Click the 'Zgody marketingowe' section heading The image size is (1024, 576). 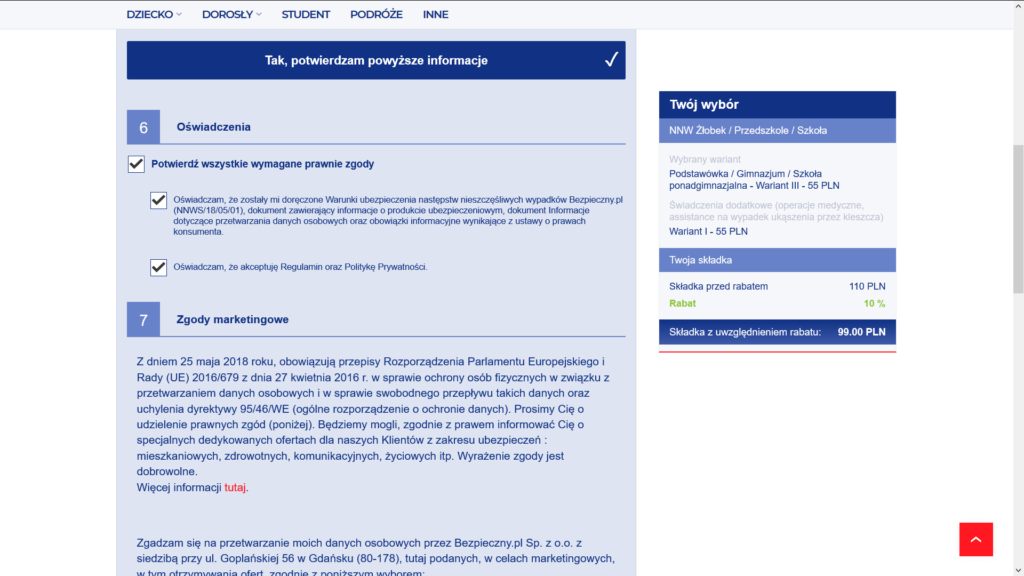232,319
